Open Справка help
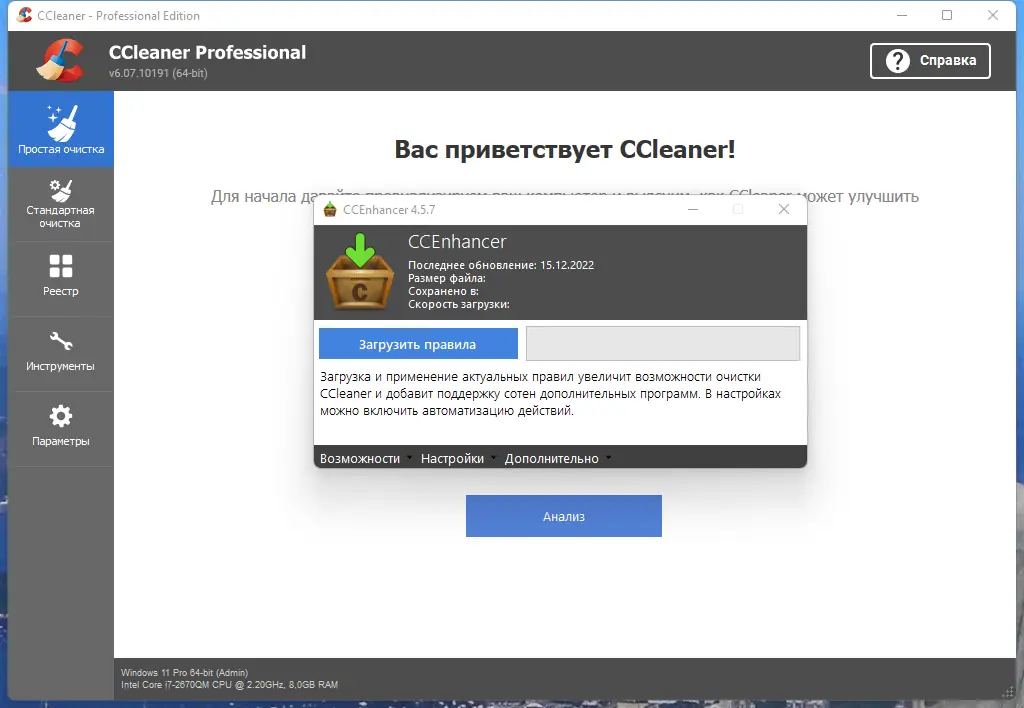Viewport: 1024px width, 708px height. (930, 60)
